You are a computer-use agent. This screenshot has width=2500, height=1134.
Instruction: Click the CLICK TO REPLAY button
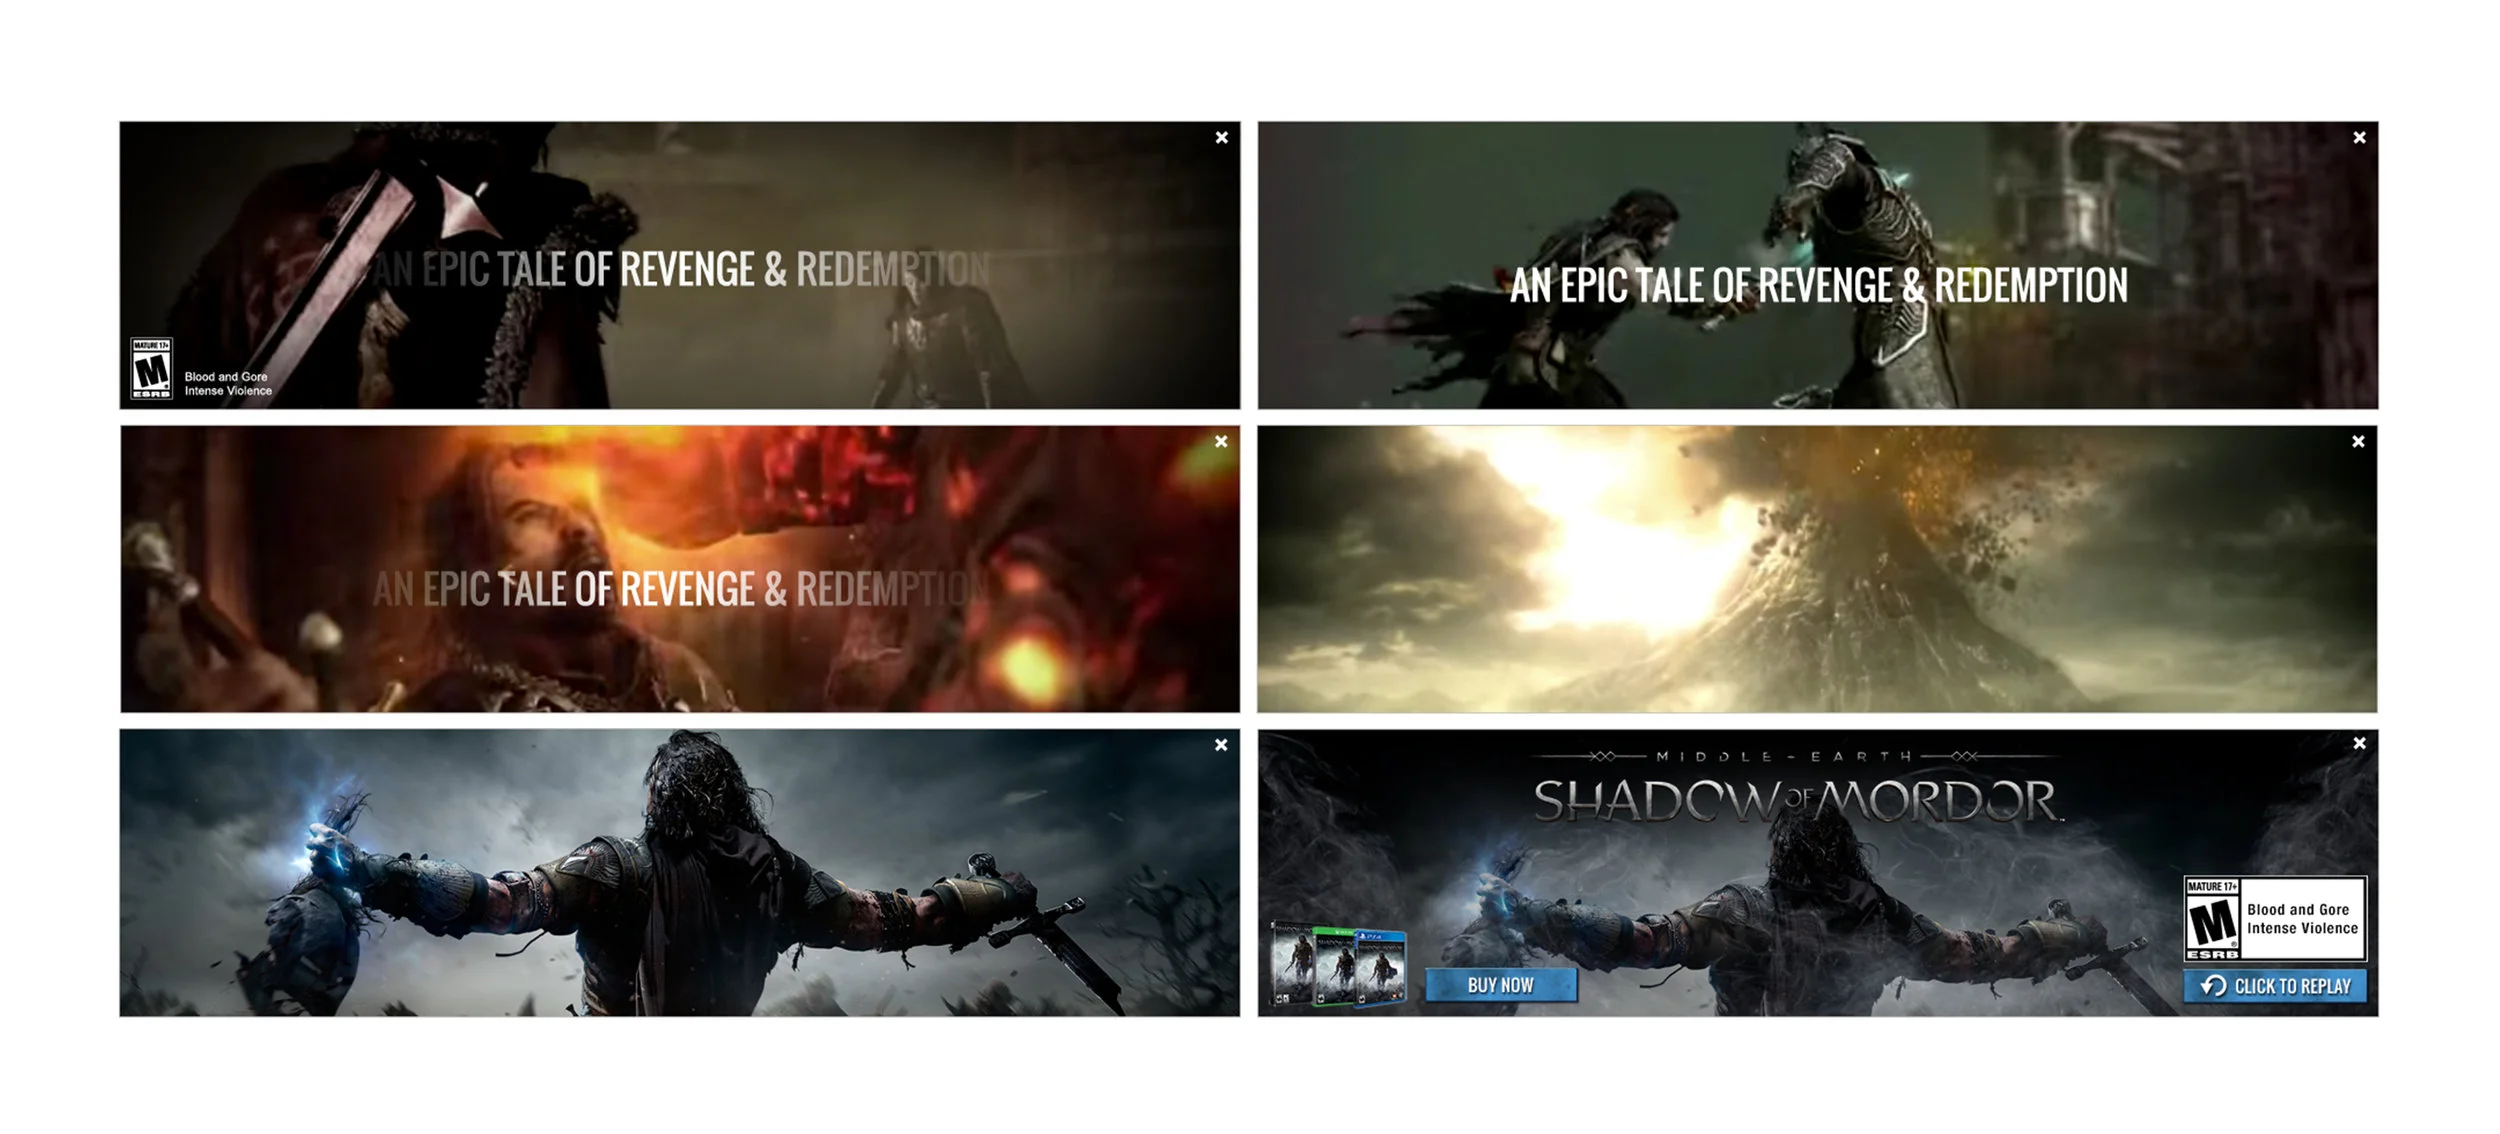2274,986
